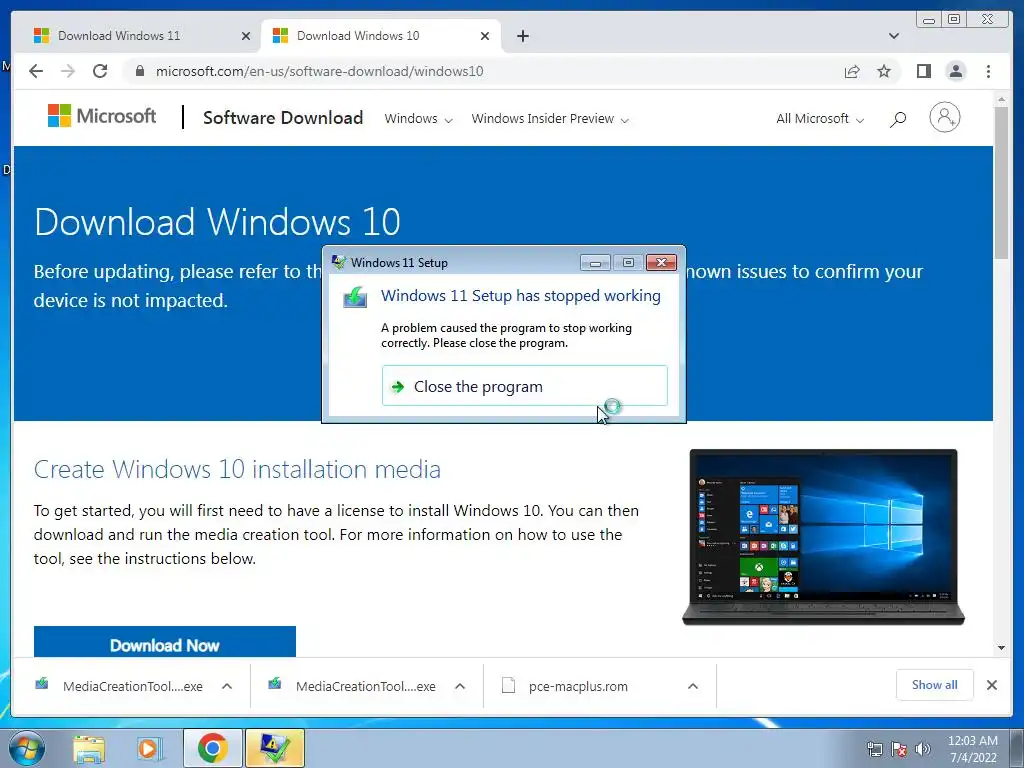This screenshot has height=768, width=1024.
Task: Click the site search magnifier icon
Action: (898, 119)
